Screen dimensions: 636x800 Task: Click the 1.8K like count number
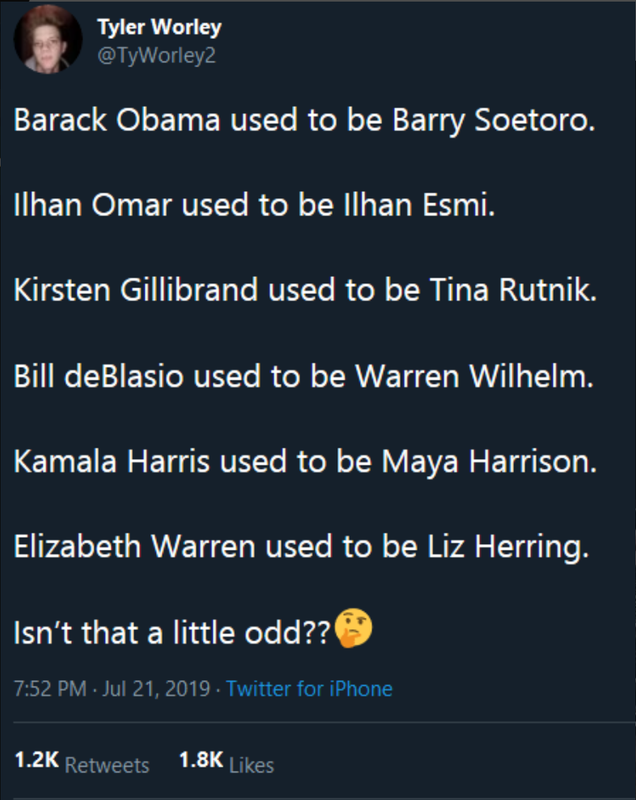[x=201, y=760]
